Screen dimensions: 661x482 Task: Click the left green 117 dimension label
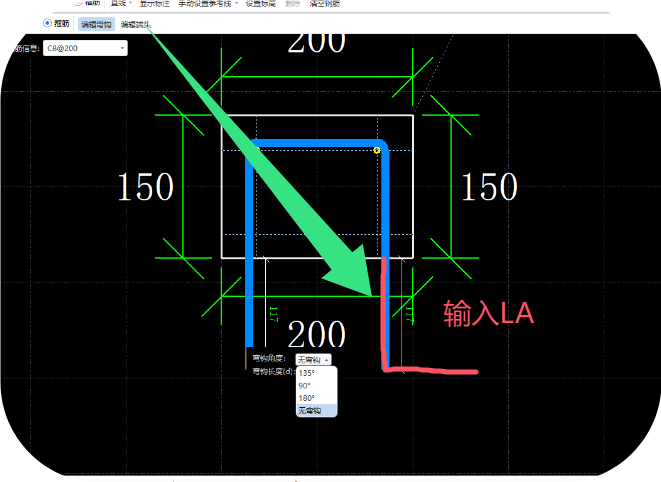(x=274, y=315)
